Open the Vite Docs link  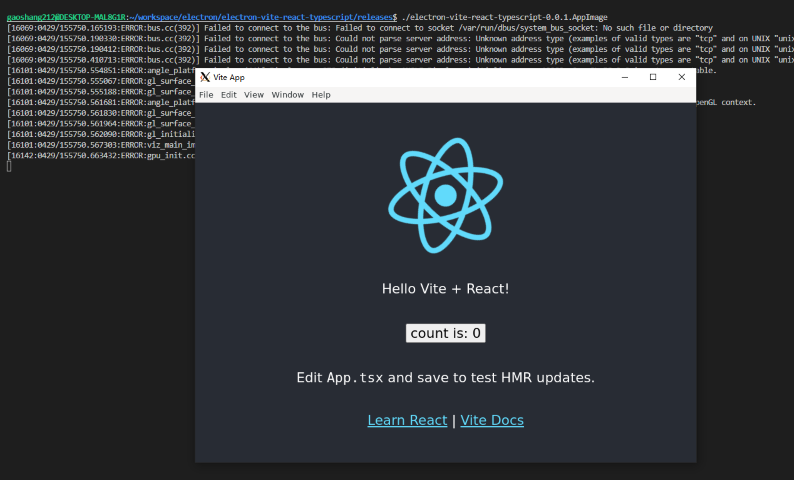[x=492, y=421]
